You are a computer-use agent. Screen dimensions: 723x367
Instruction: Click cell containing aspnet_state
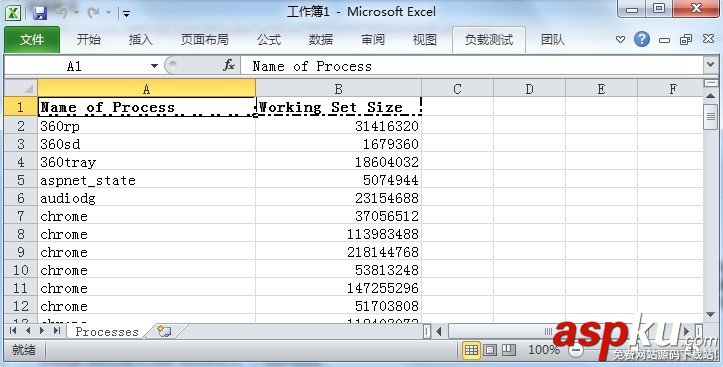coord(146,180)
